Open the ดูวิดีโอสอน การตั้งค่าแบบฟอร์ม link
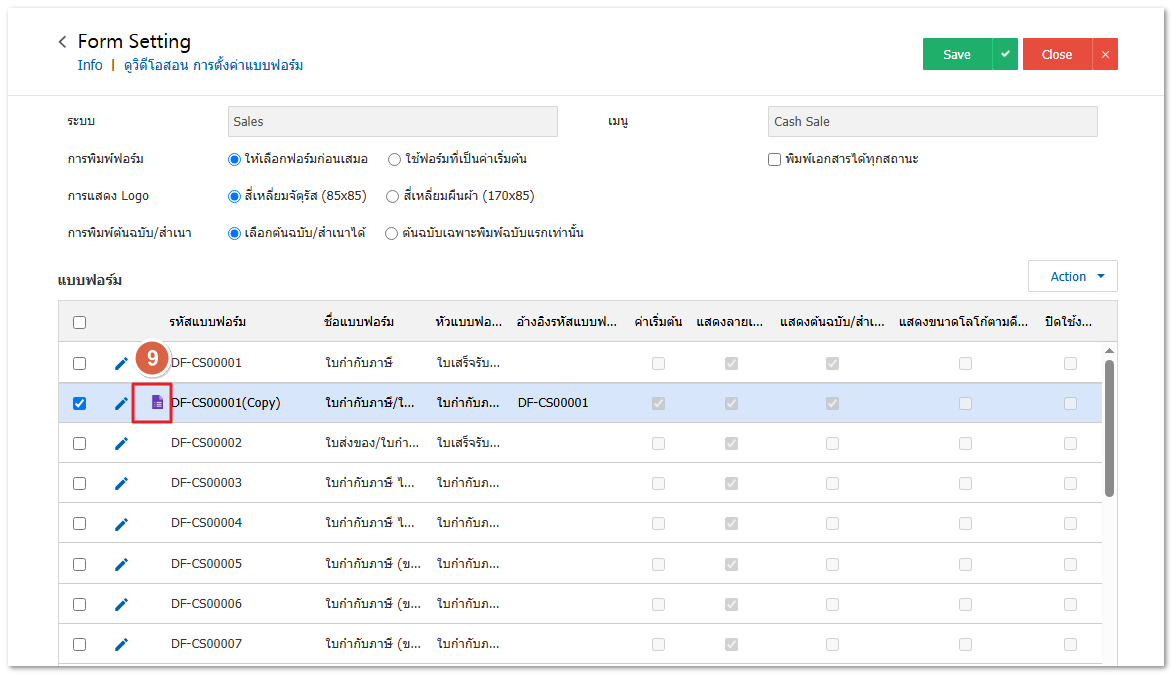Image resolution: width=1172 pixels, height=674 pixels. 213,65
